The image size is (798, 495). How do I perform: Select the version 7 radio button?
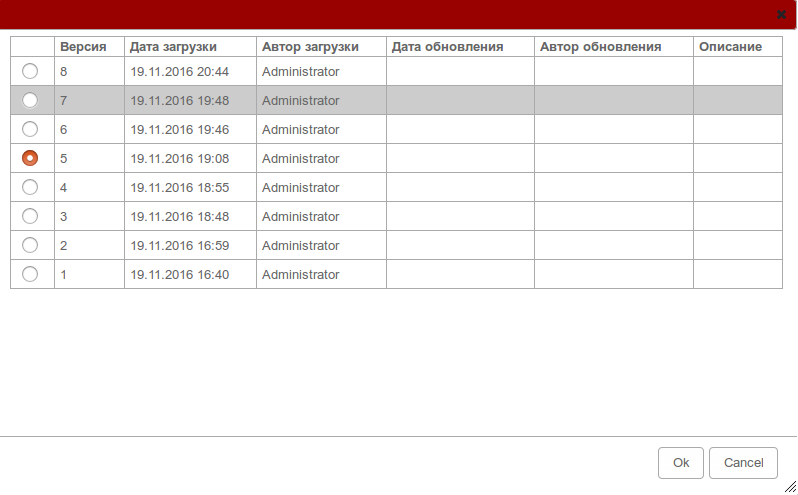[30, 100]
